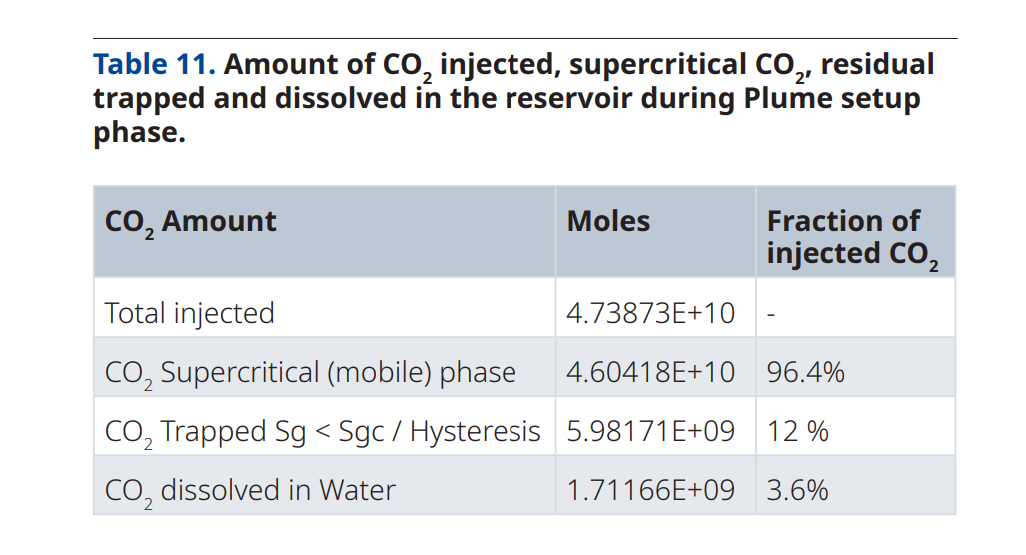Click the value 5.98171E+09

pyautogui.click(x=650, y=432)
